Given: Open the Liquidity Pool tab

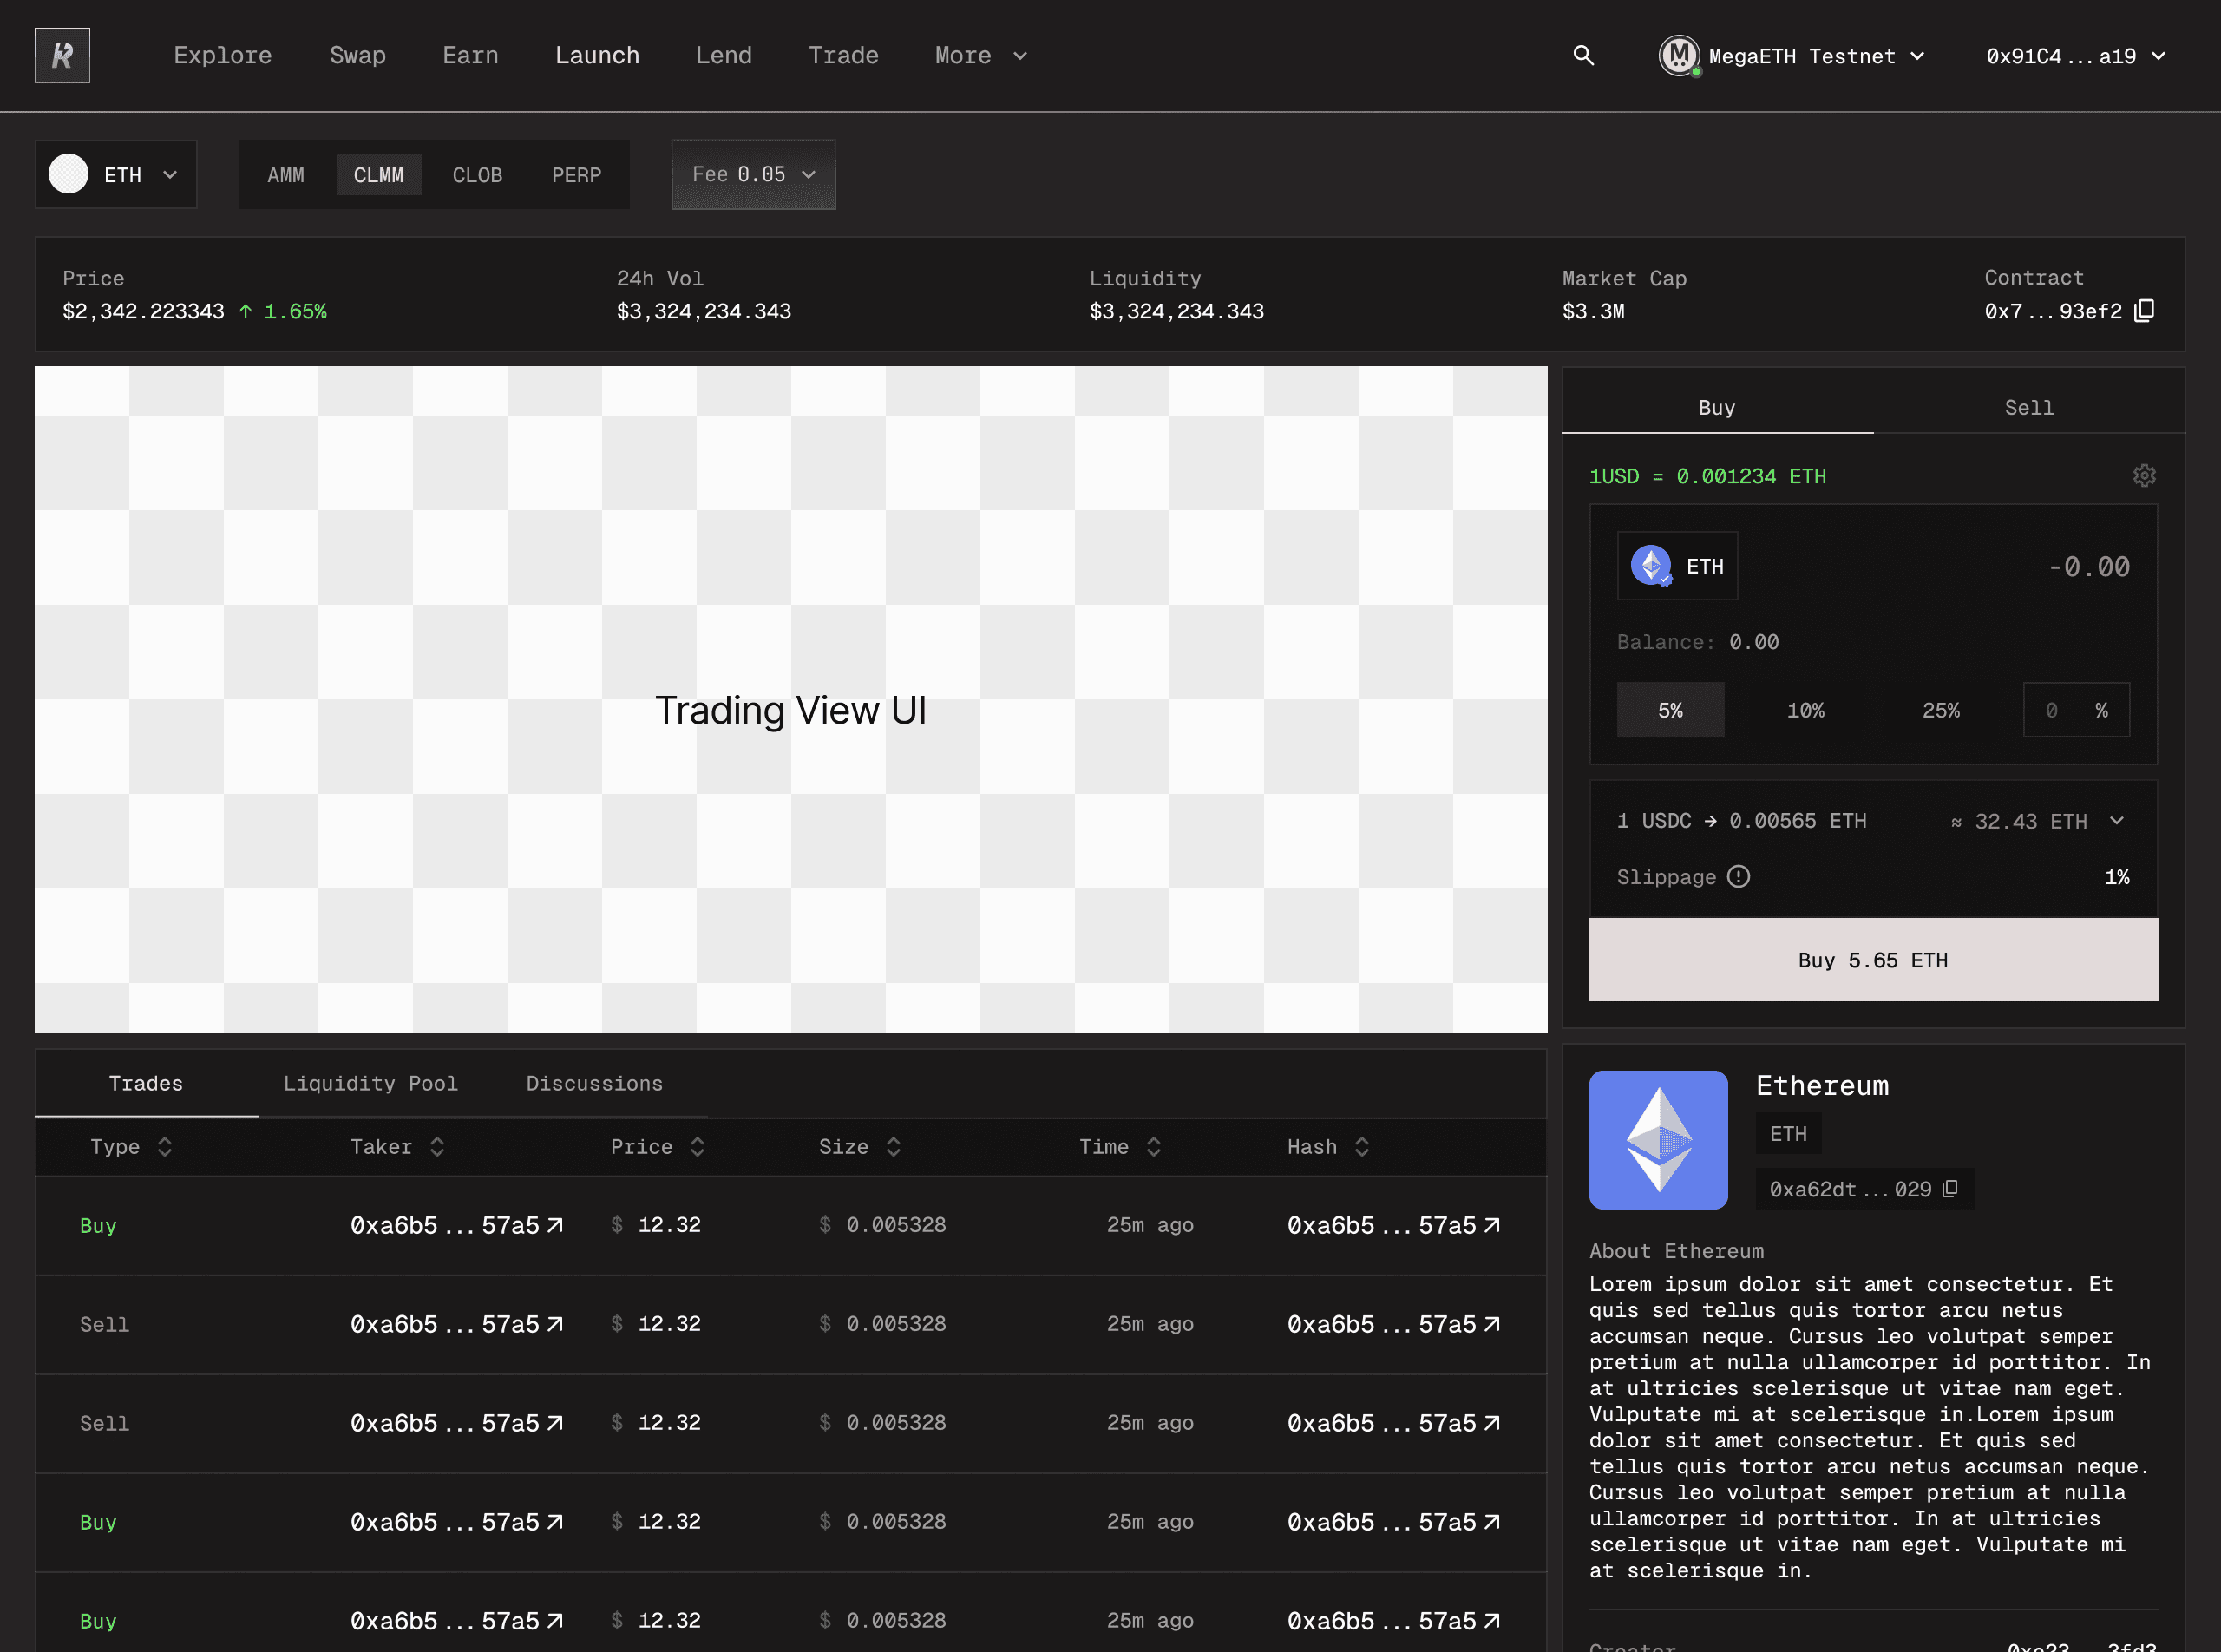Looking at the screenshot, I should click(370, 1084).
